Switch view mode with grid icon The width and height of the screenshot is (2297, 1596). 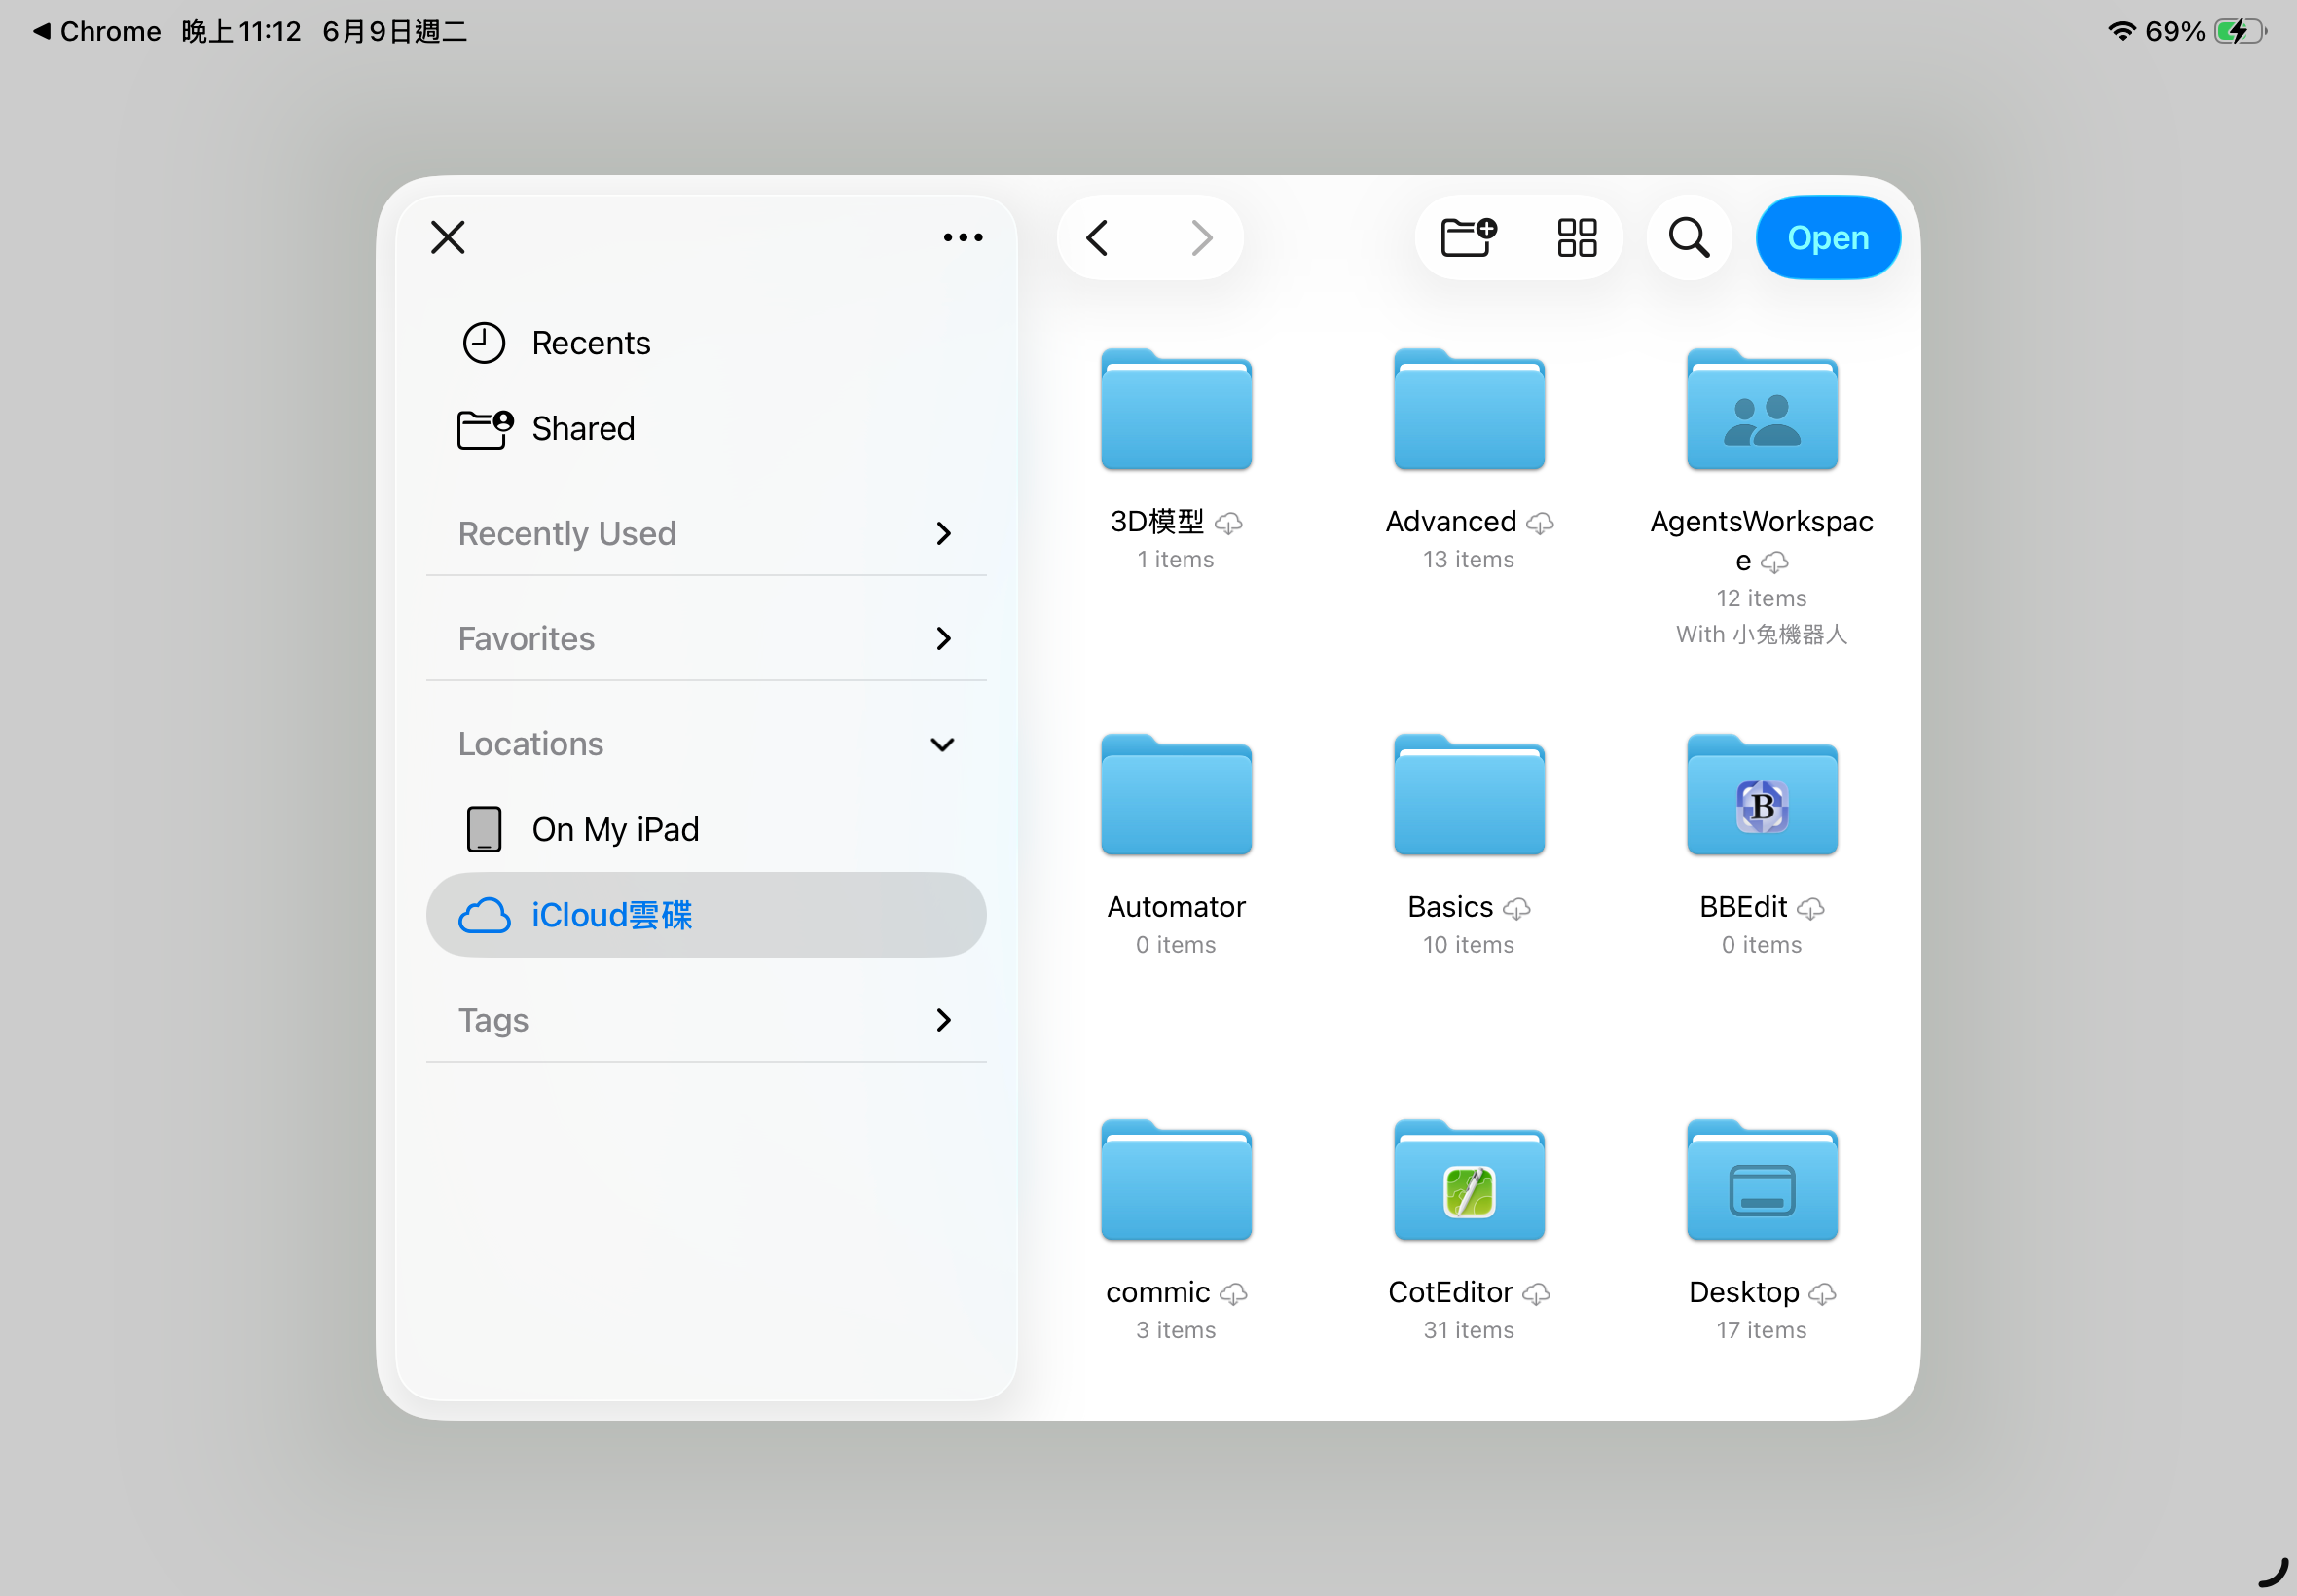[x=1576, y=237]
